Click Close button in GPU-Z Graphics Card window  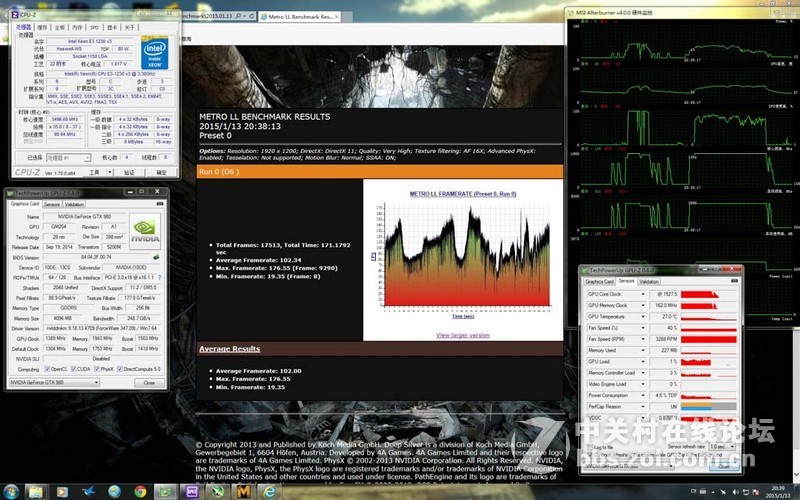click(x=149, y=383)
